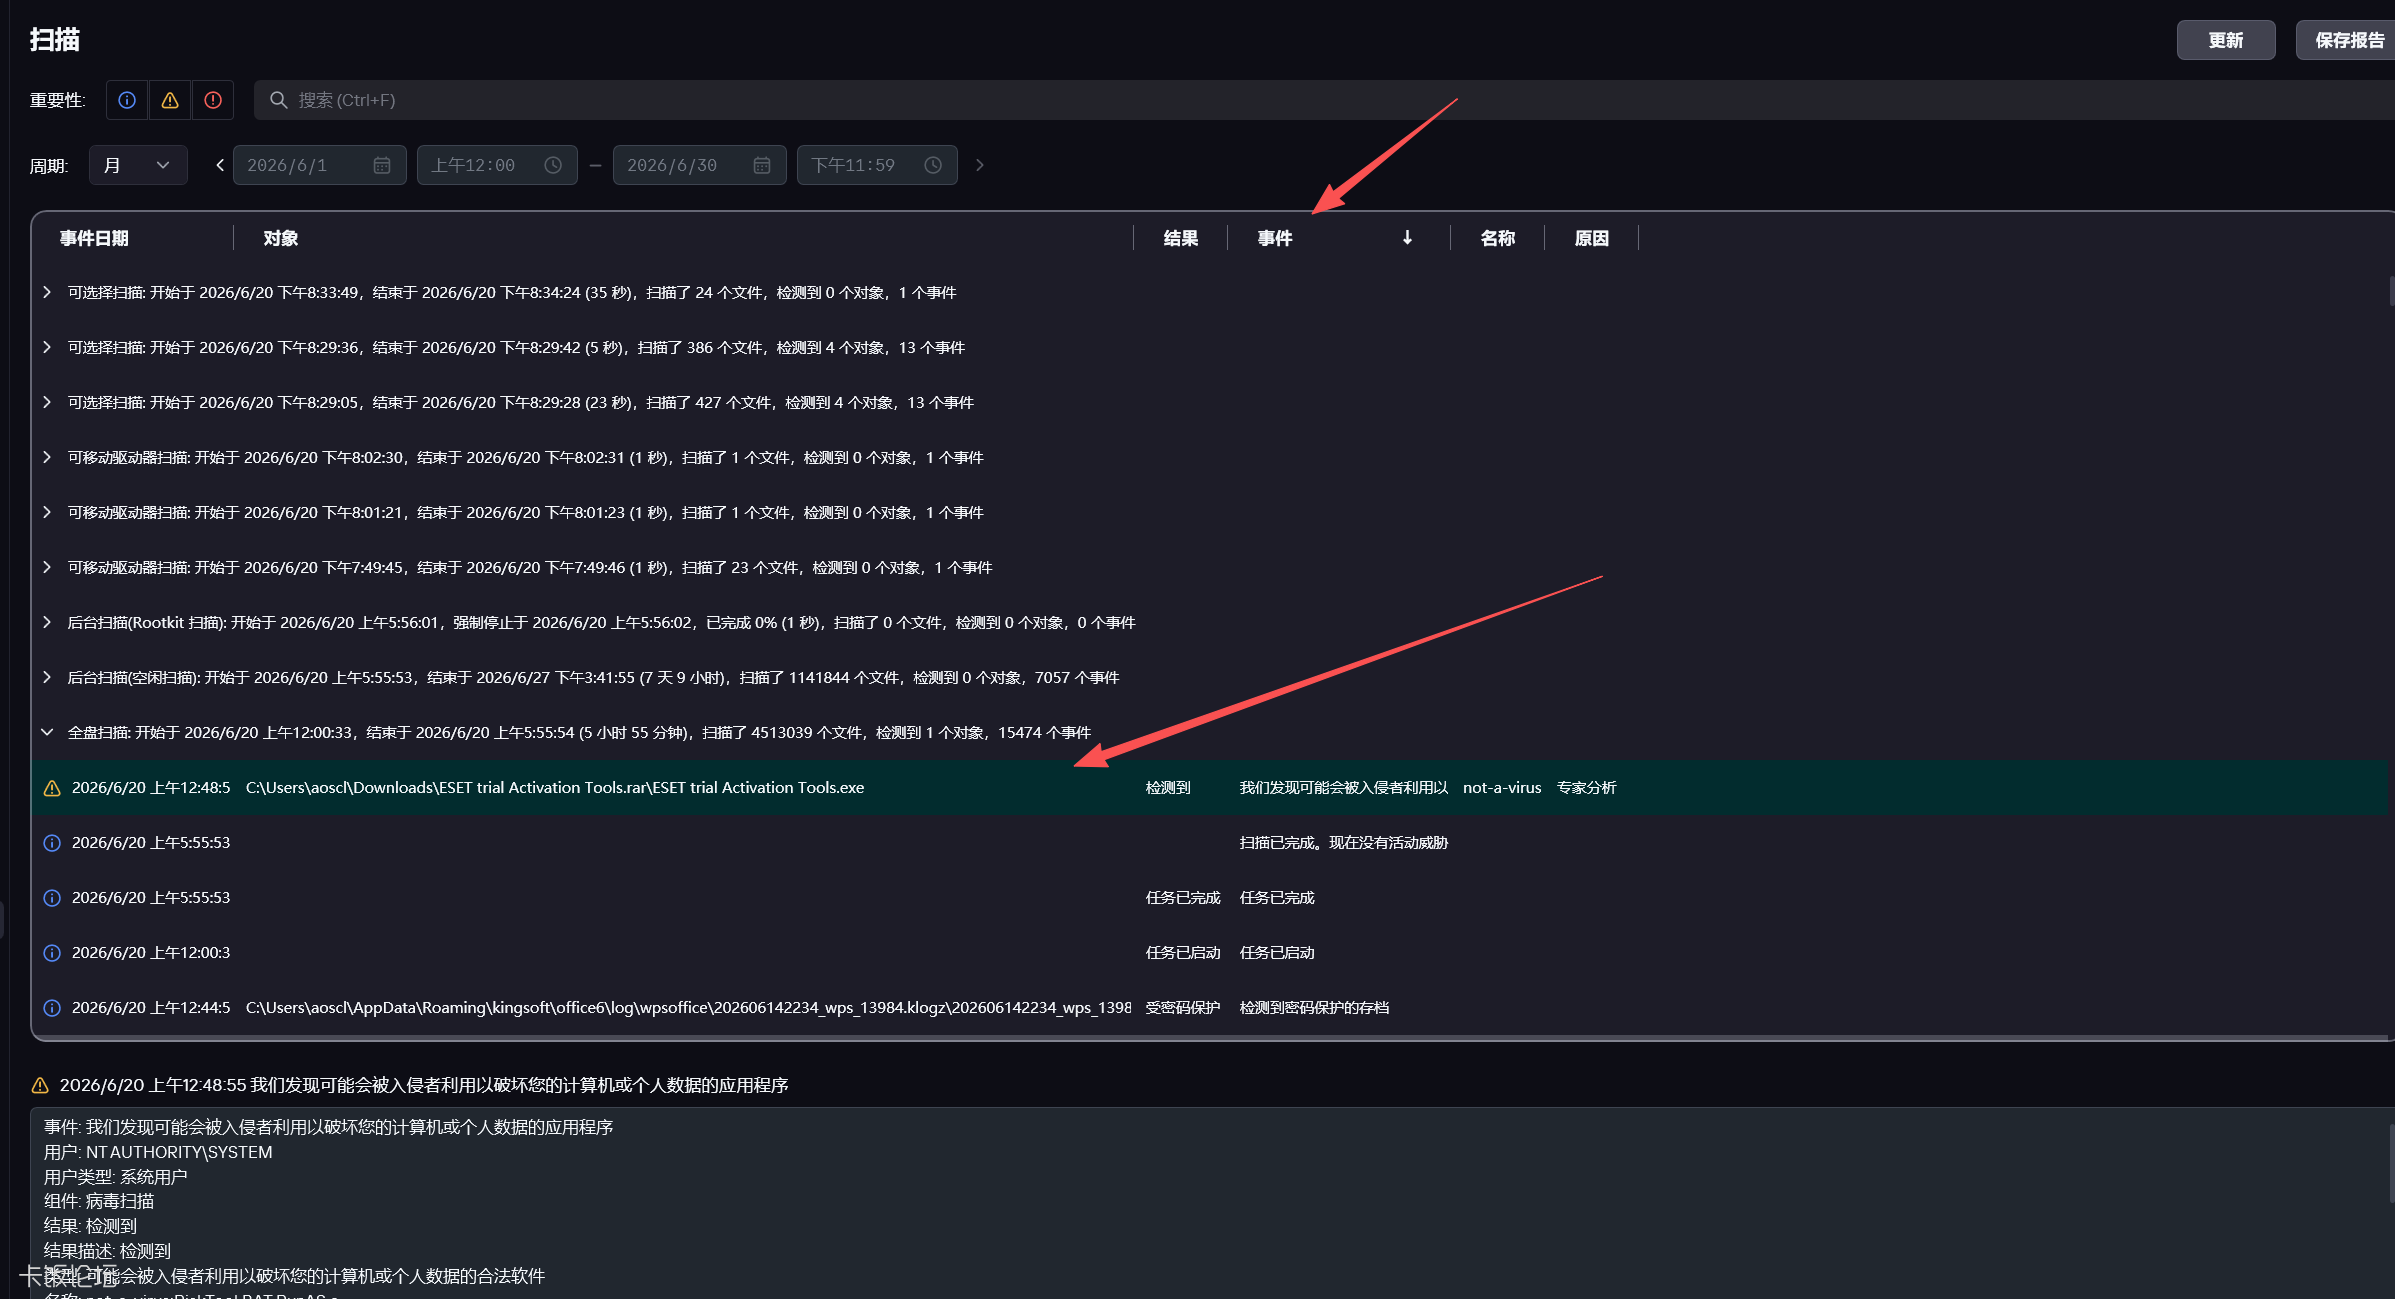This screenshot has width=2395, height=1299.
Task: Expand removable drive scan at 下午7:49:45
Action: (47, 567)
